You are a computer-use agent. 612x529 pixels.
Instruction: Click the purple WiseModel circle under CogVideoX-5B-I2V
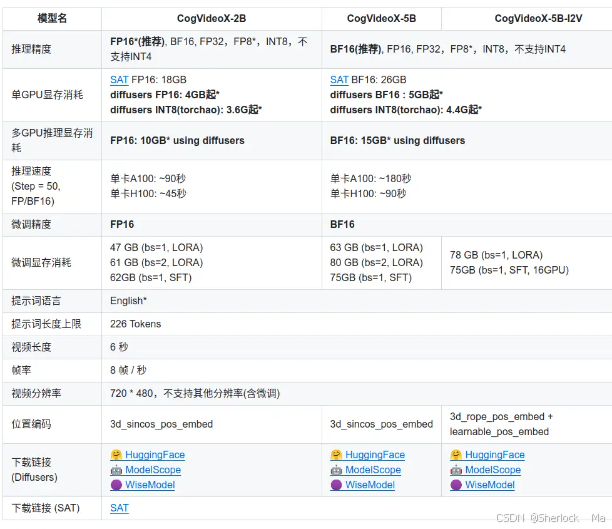click(456, 485)
